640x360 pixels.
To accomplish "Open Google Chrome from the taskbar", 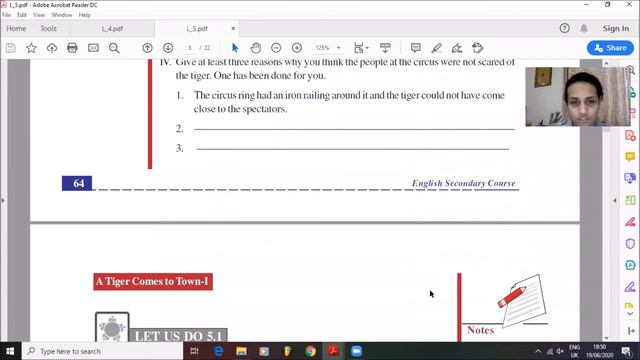I will point(311,351).
